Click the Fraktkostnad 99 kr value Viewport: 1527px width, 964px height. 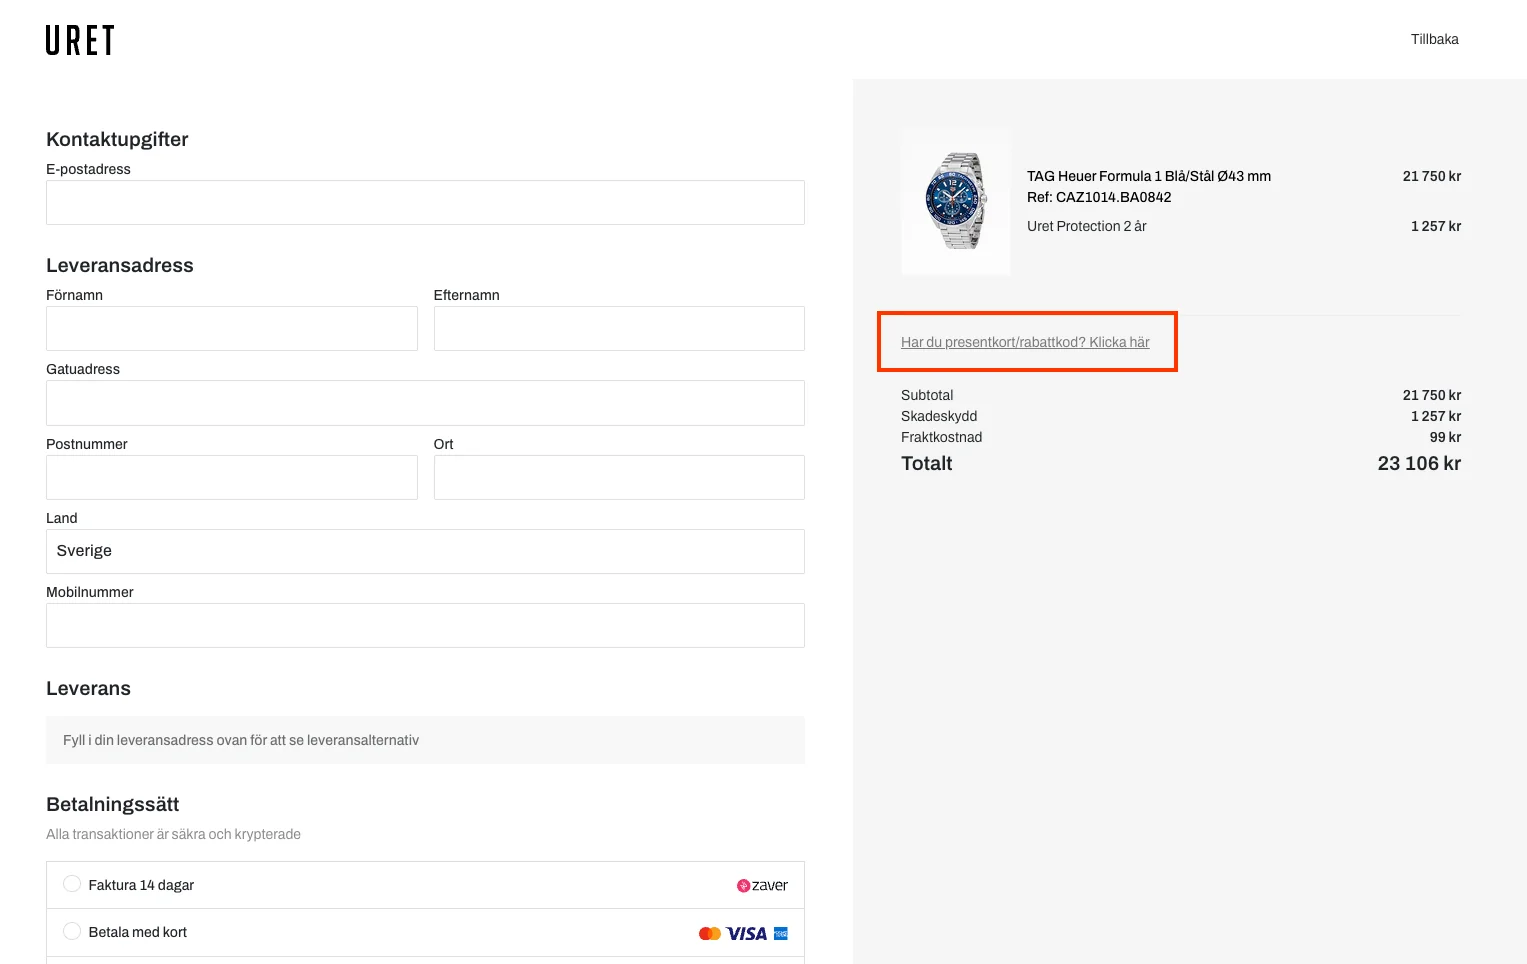click(x=1445, y=437)
